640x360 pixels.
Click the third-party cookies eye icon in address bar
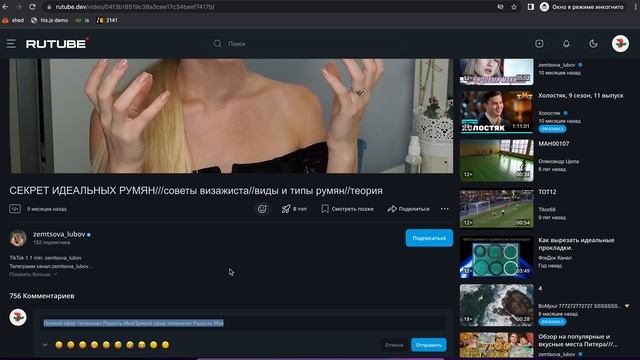pos(500,7)
